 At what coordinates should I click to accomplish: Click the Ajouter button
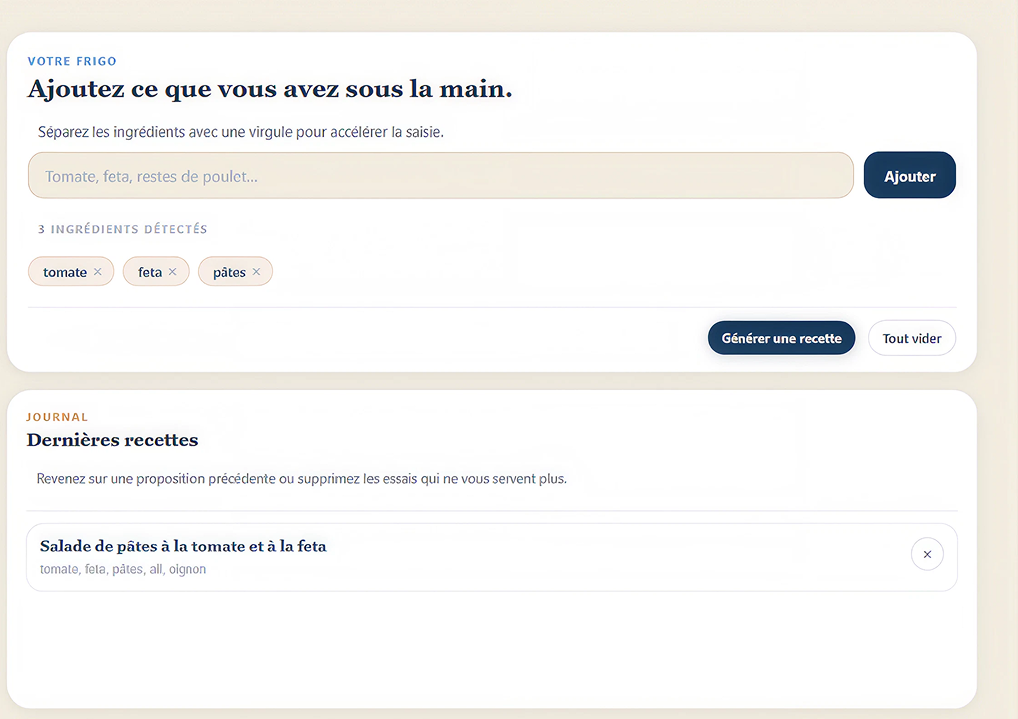[x=910, y=175]
